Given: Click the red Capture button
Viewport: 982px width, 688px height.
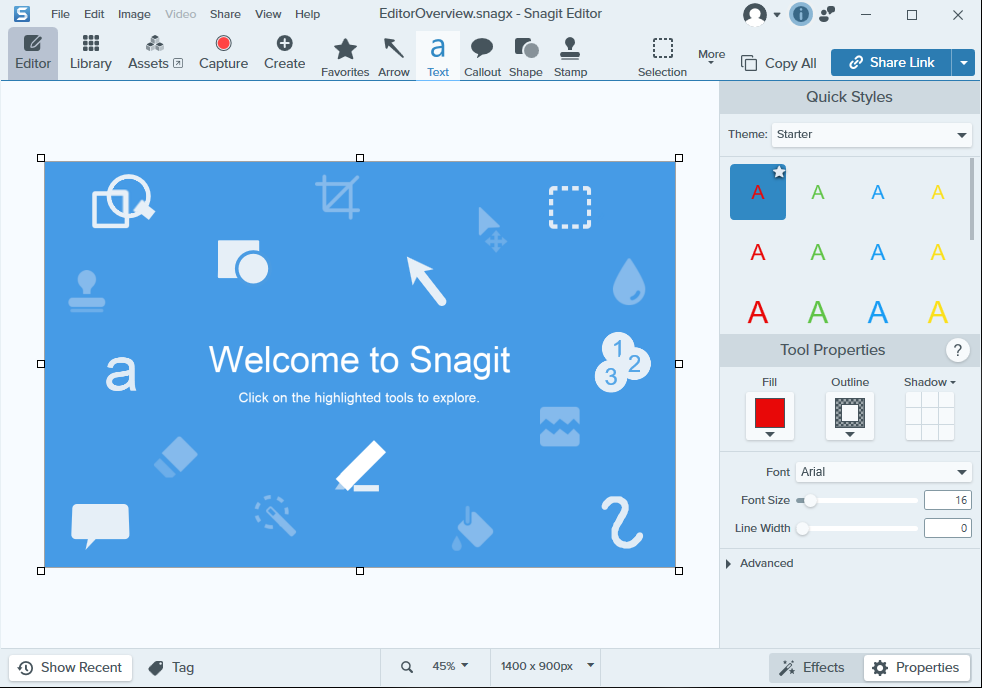Looking at the screenshot, I should point(223,53).
